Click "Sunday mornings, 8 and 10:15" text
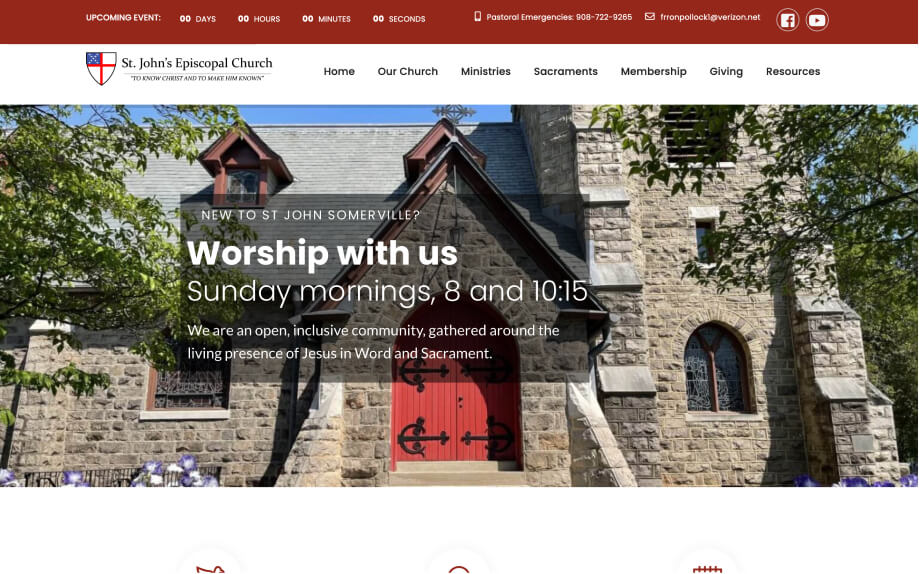The image size is (919, 574). [387, 291]
